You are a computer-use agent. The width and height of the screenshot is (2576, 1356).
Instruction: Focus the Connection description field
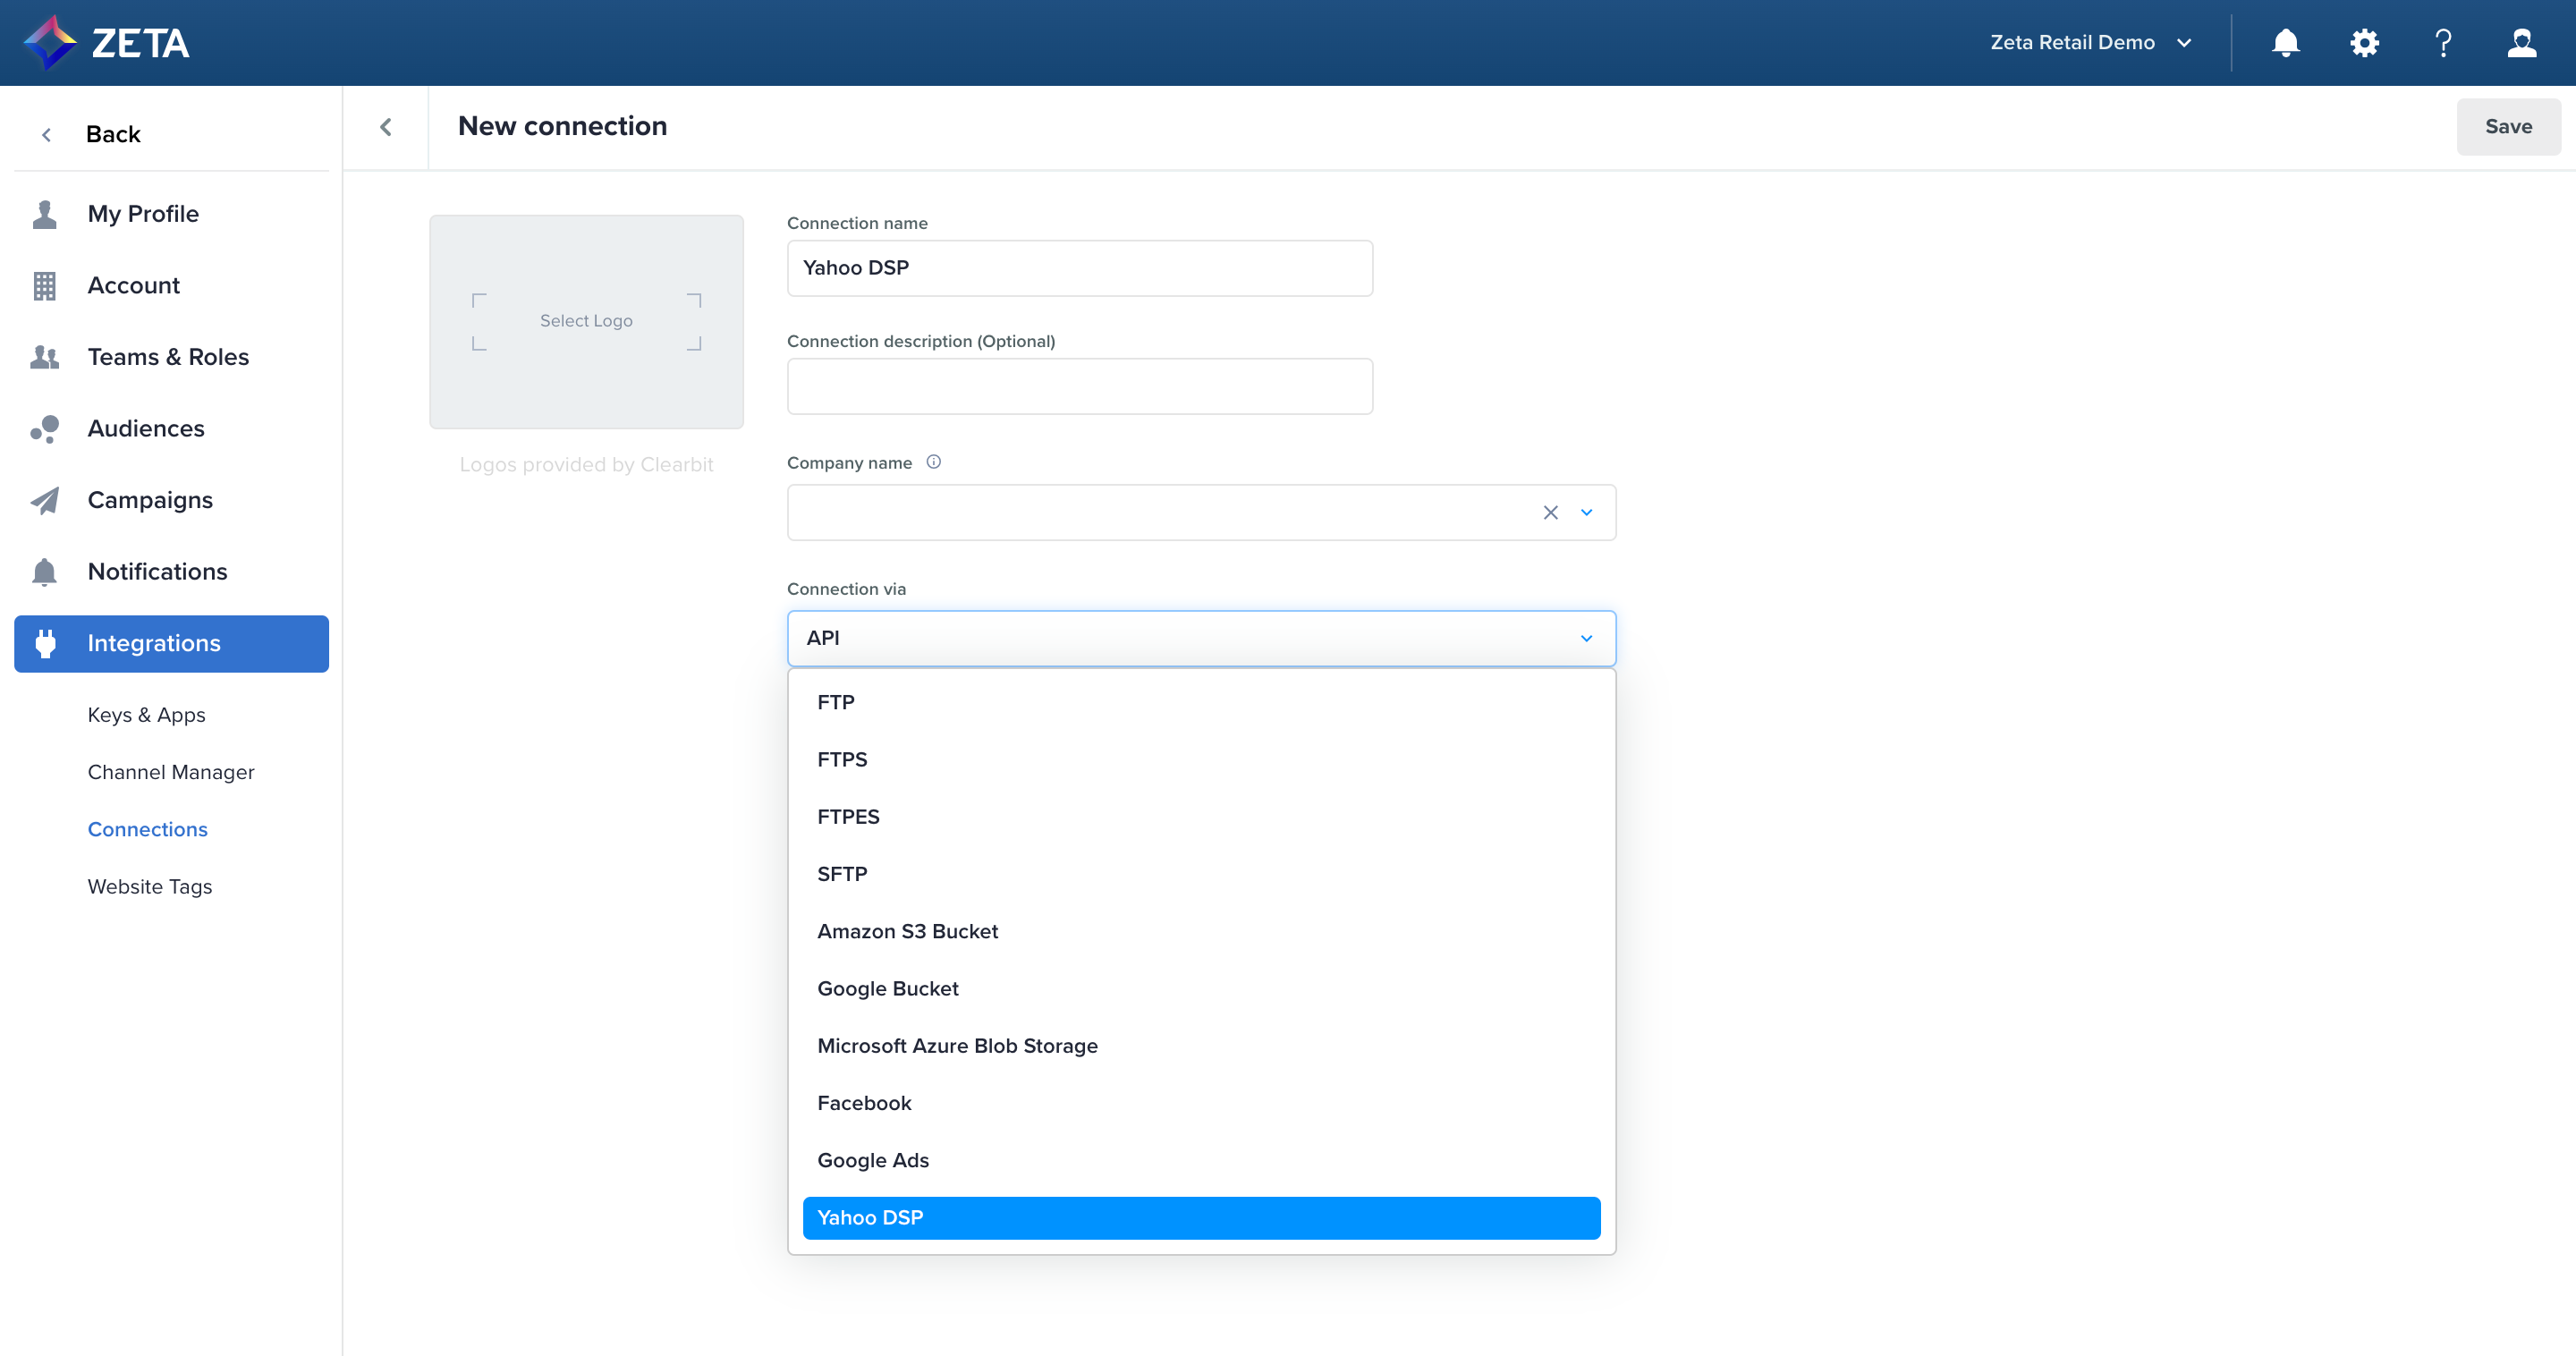[1079, 387]
